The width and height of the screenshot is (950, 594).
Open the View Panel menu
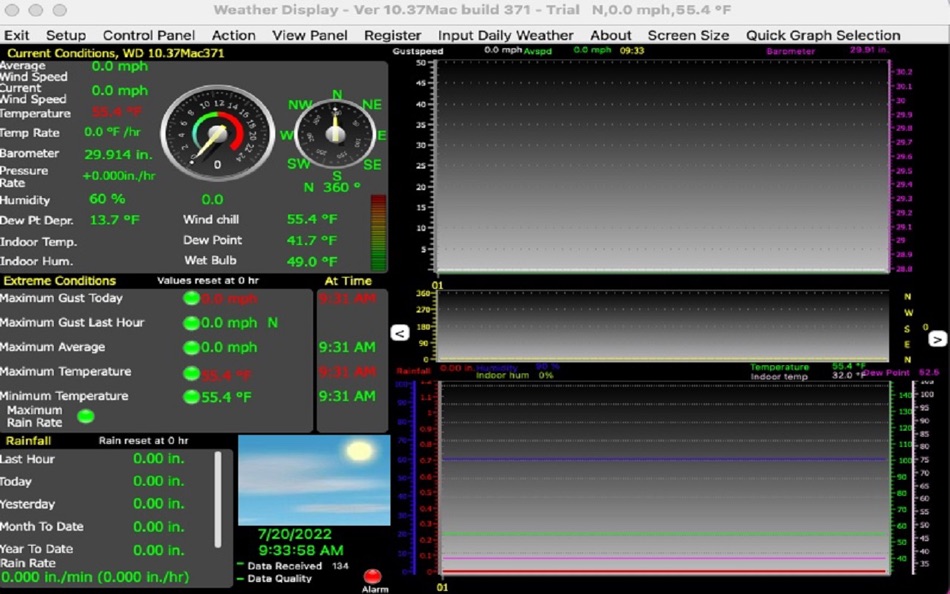[x=310, y=35]
